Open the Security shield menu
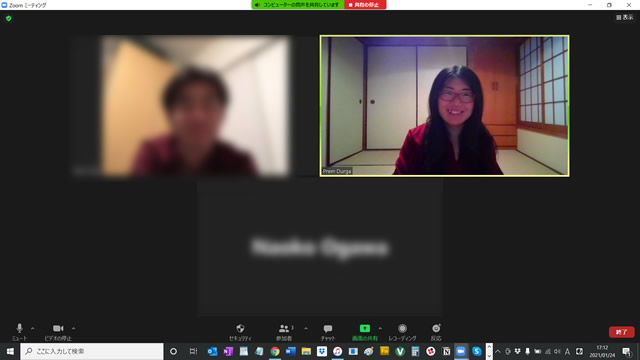Image resolution: width=640 pixels, height=360 pixels. [x=240, y=332]
